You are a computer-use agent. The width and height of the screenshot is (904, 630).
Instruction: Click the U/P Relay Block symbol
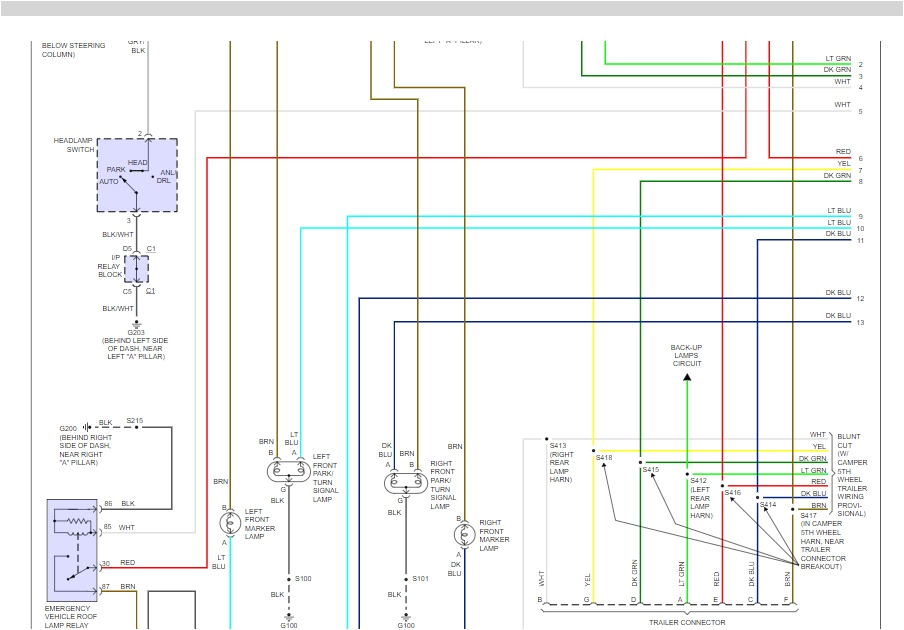pos(136,268)
